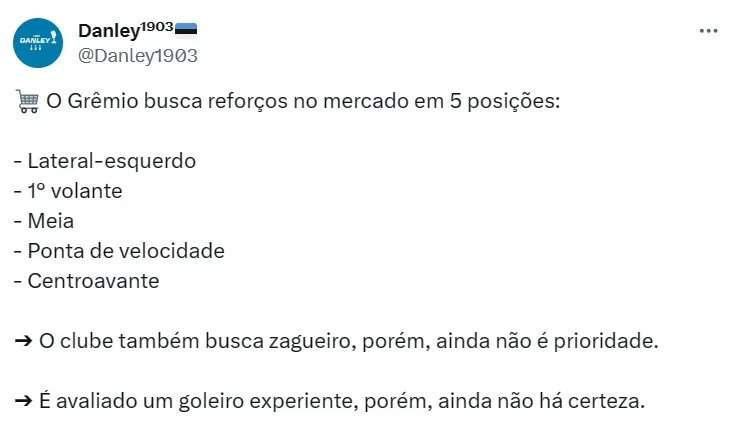734x434 pixels.
Task: Open the @Danley1903 handle link
Action: [x=137, y=56]
